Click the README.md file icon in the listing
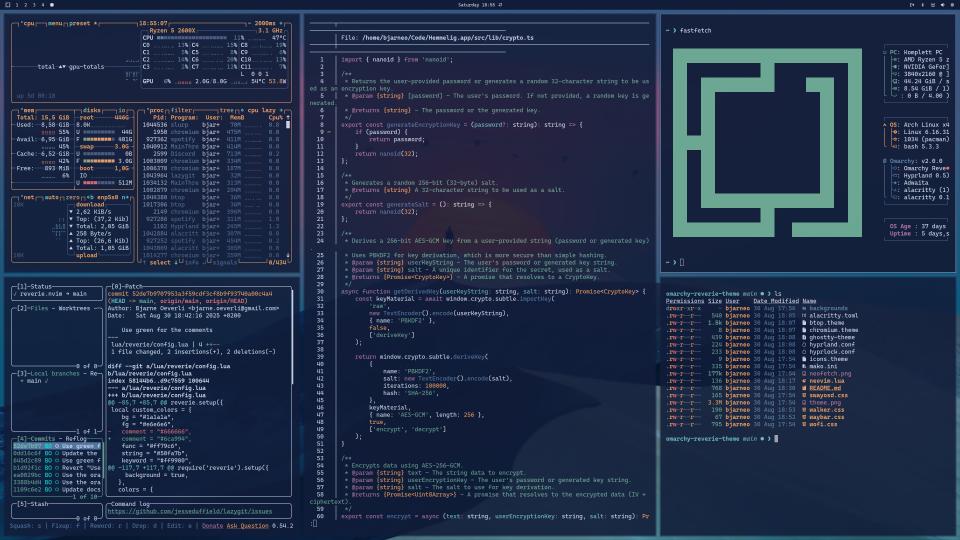 804,388
